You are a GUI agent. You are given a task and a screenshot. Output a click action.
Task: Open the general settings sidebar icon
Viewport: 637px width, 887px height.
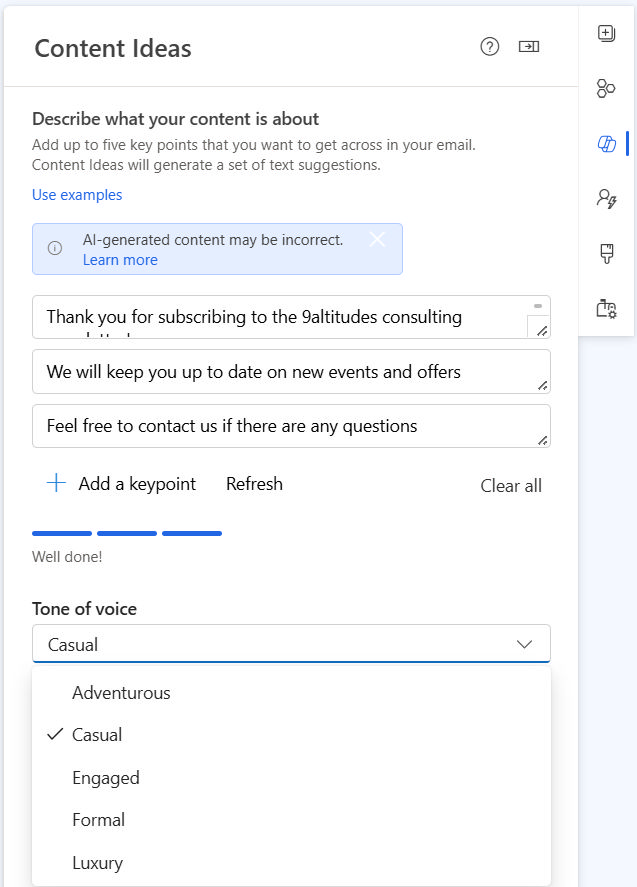pos(606,308)
